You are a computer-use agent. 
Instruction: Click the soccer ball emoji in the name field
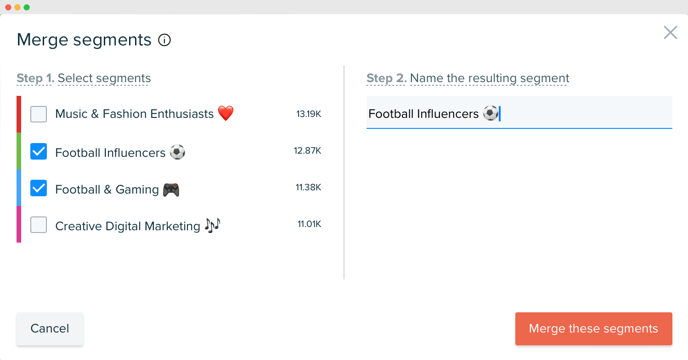[x=491, y=113]
